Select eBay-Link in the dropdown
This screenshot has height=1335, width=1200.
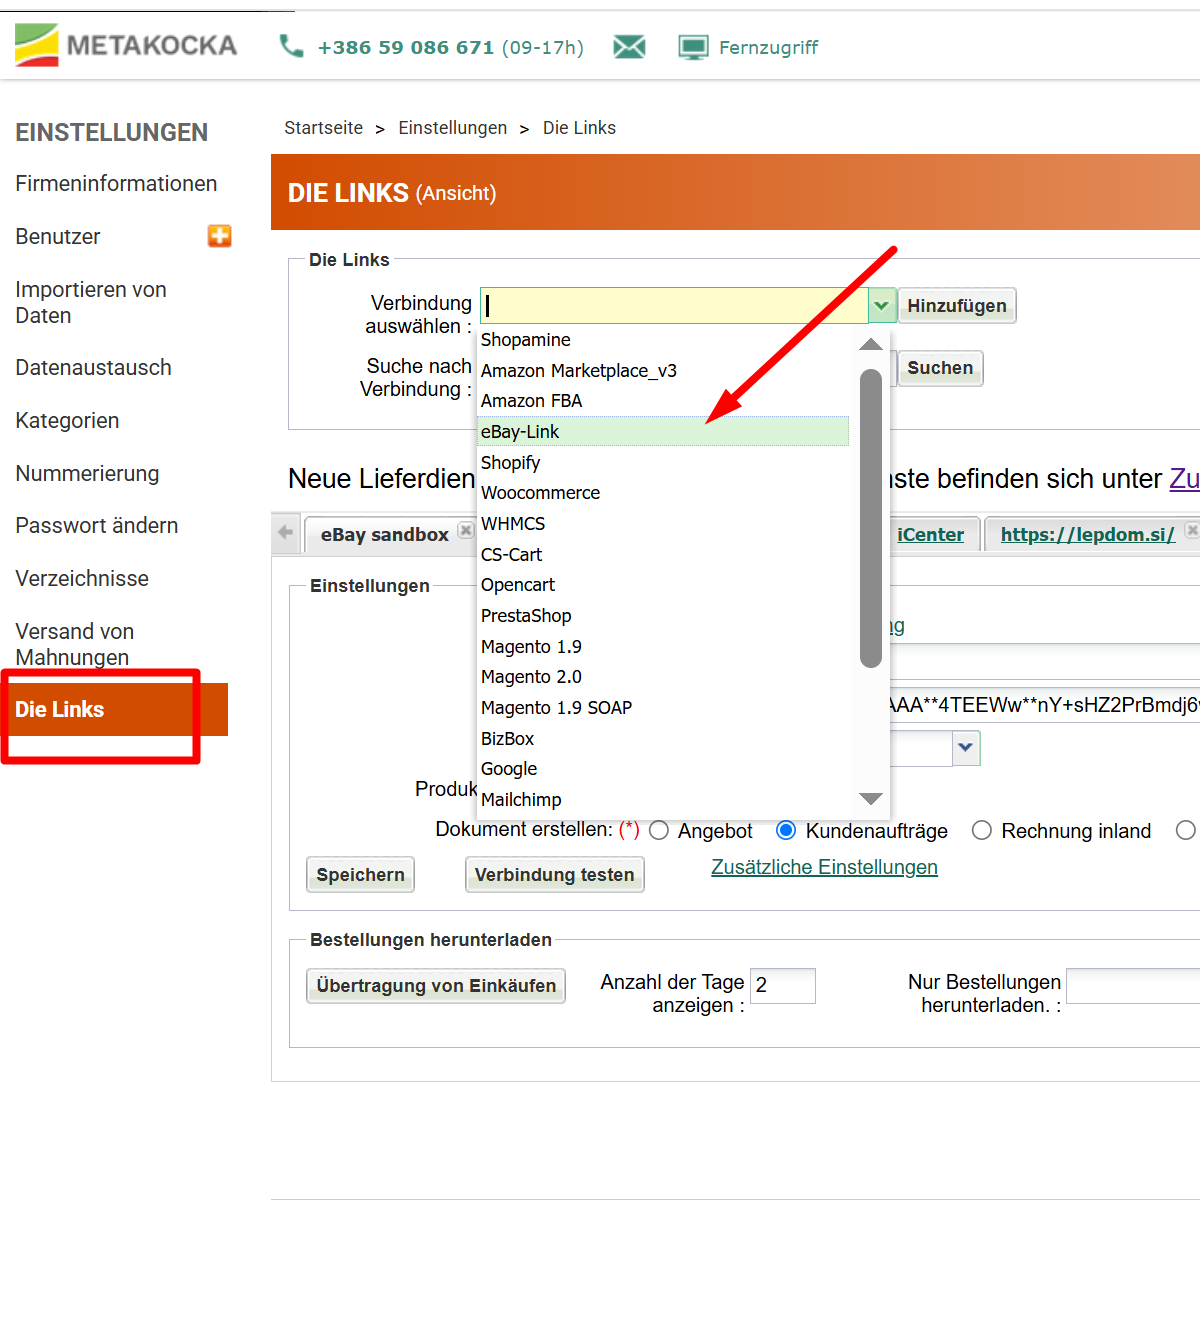(x=664, y=432)
